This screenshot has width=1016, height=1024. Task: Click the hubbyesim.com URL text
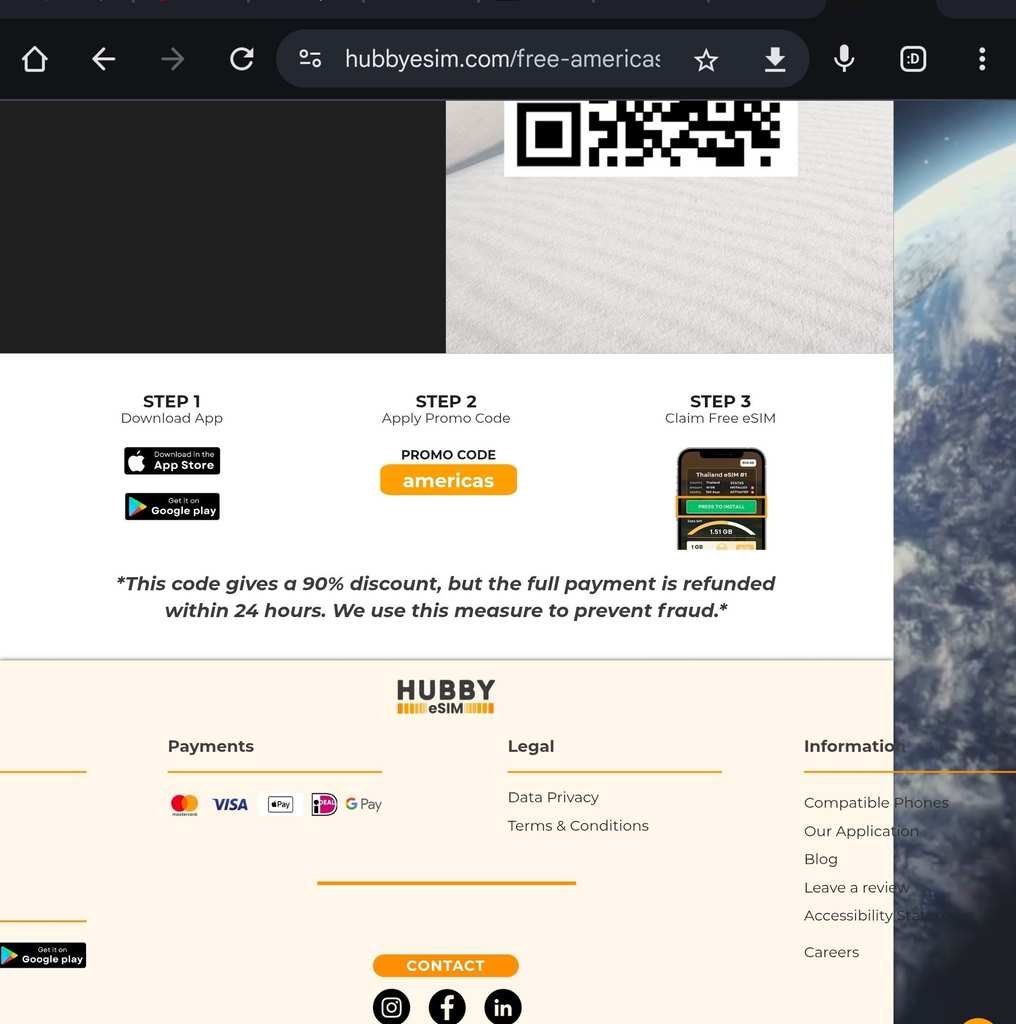(x=502, y=59)
